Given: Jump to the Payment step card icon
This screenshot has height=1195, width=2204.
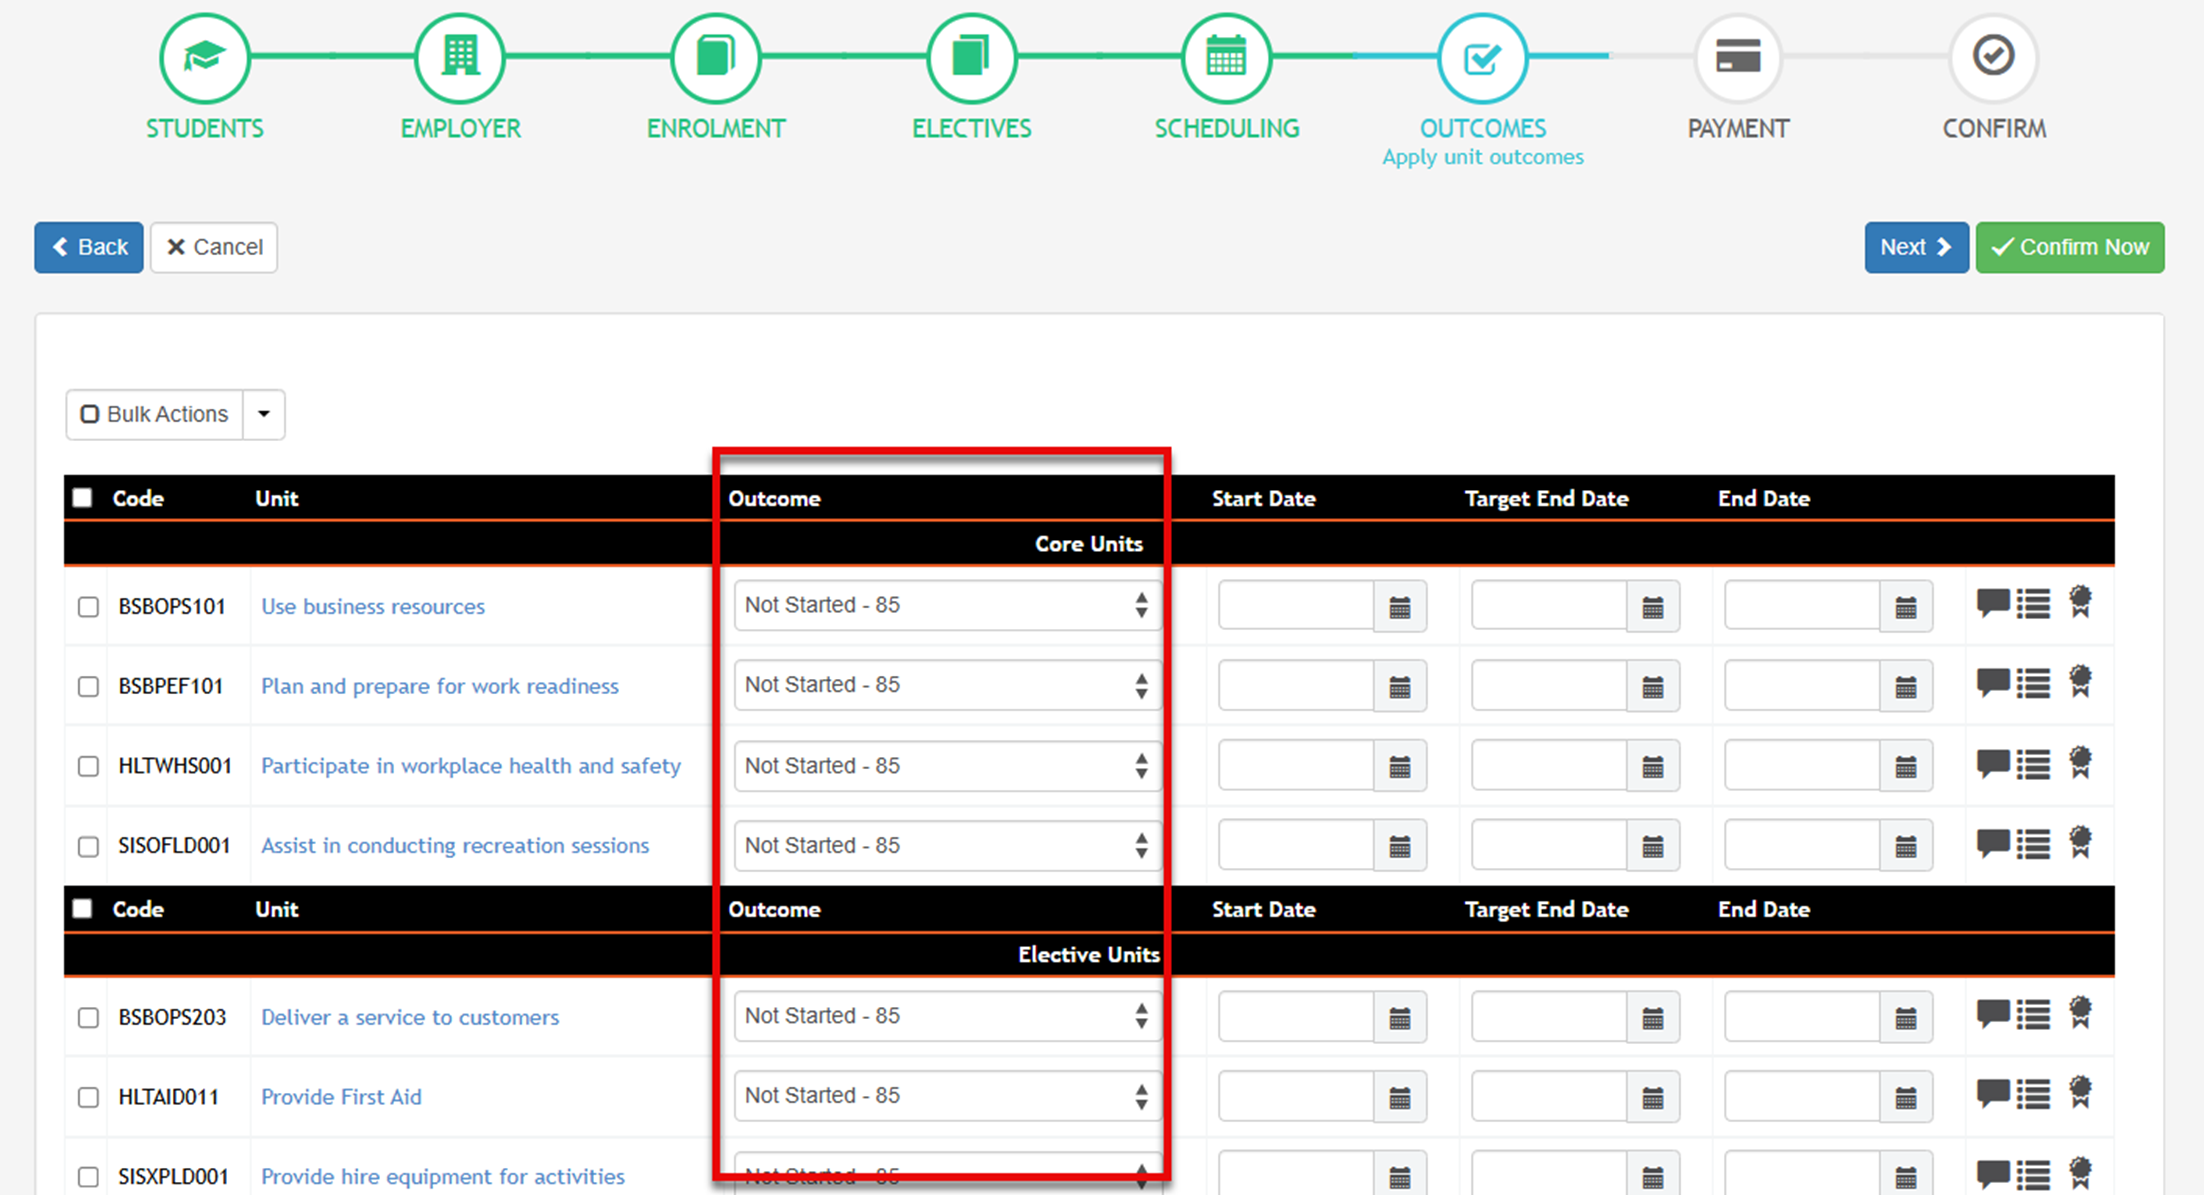Looking at the screenshot, I should click(1738, 58).
